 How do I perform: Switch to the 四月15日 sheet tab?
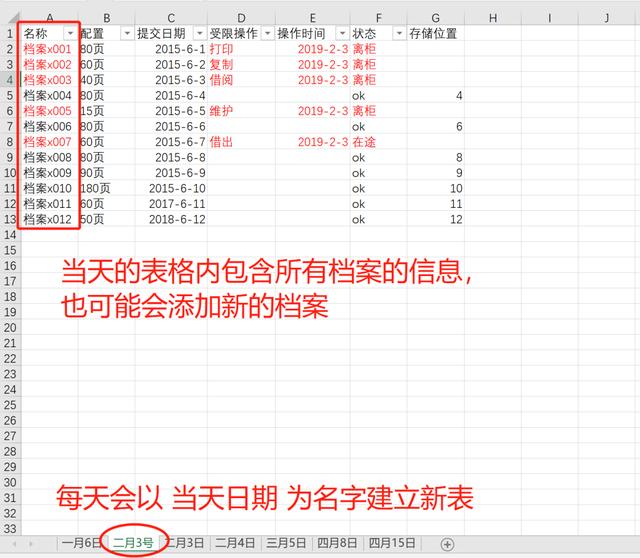click(392, 543)
